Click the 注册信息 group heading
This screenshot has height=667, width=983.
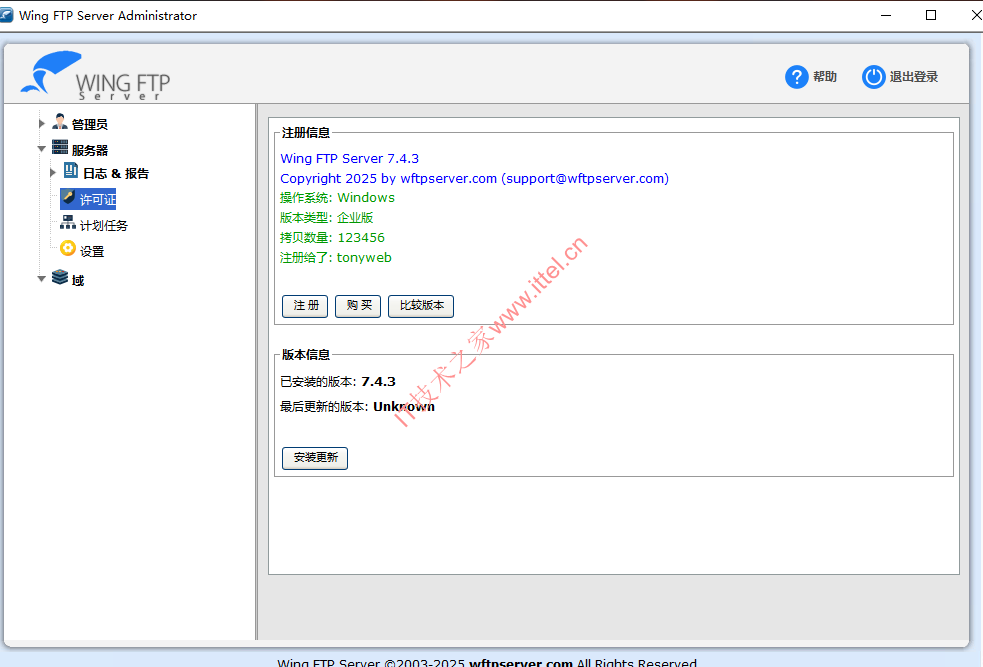click(x=305, y=133)
